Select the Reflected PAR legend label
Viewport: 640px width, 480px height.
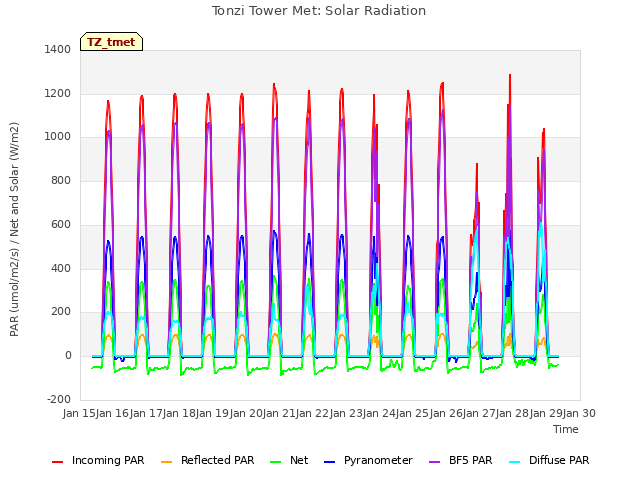[x=218, y=460]
